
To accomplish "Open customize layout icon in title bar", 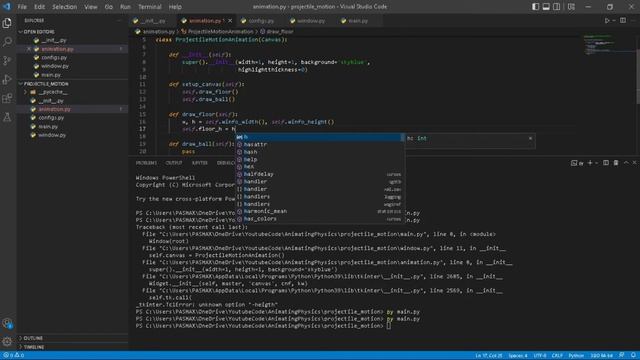I will (x=571, y=7).
